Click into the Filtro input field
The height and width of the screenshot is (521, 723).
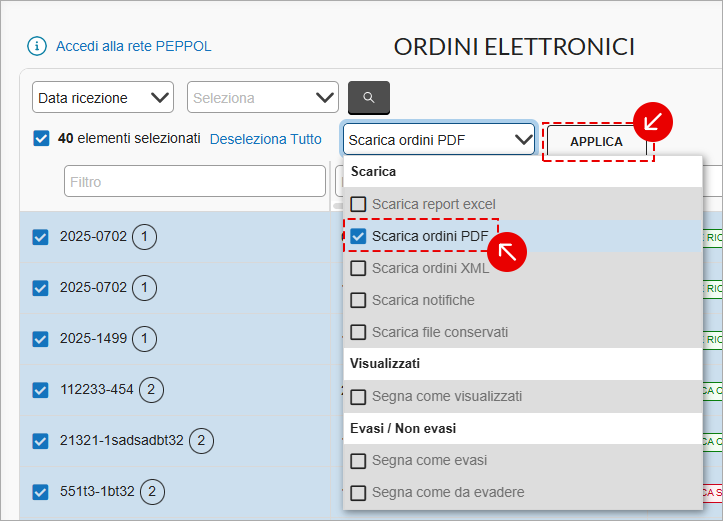[x=195, y=181]
